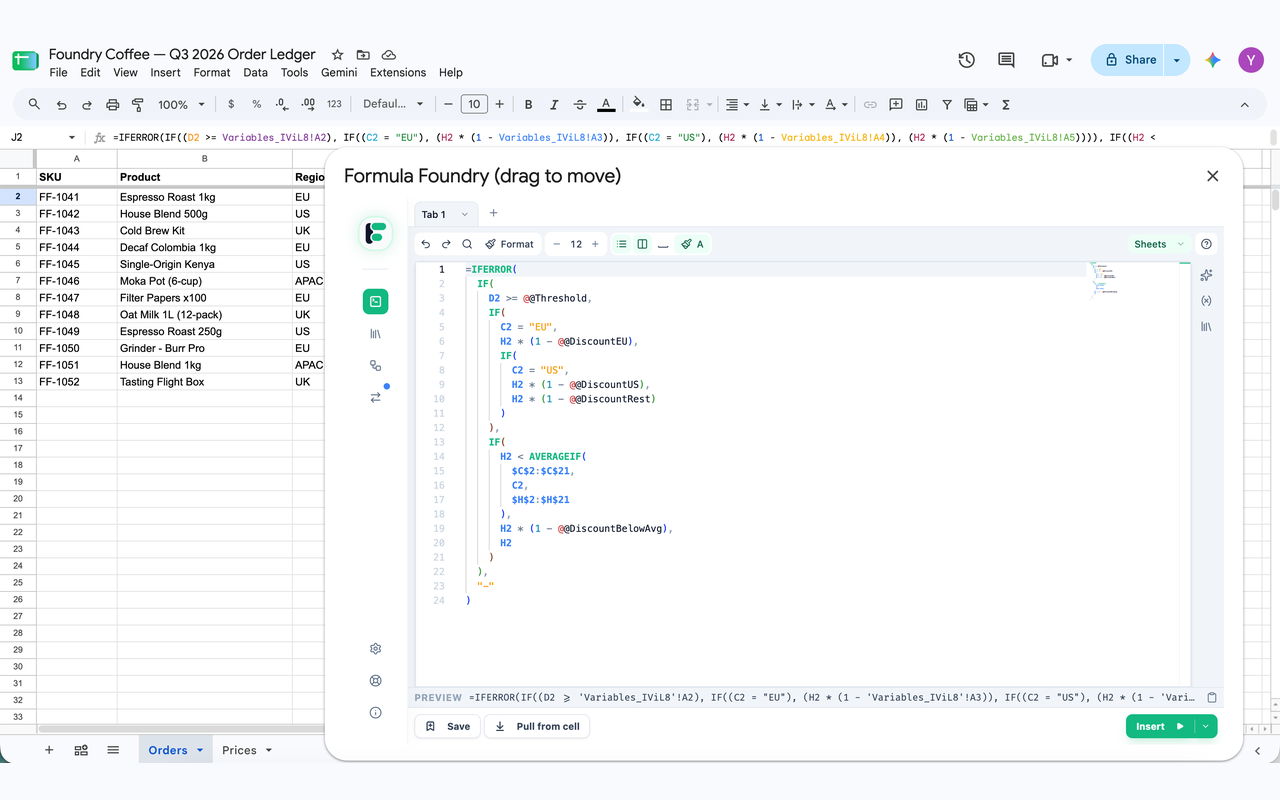Open the zoom 100% dropdown
The height and width of the screenshot is (800, 1280).
[x=180, y=104]
